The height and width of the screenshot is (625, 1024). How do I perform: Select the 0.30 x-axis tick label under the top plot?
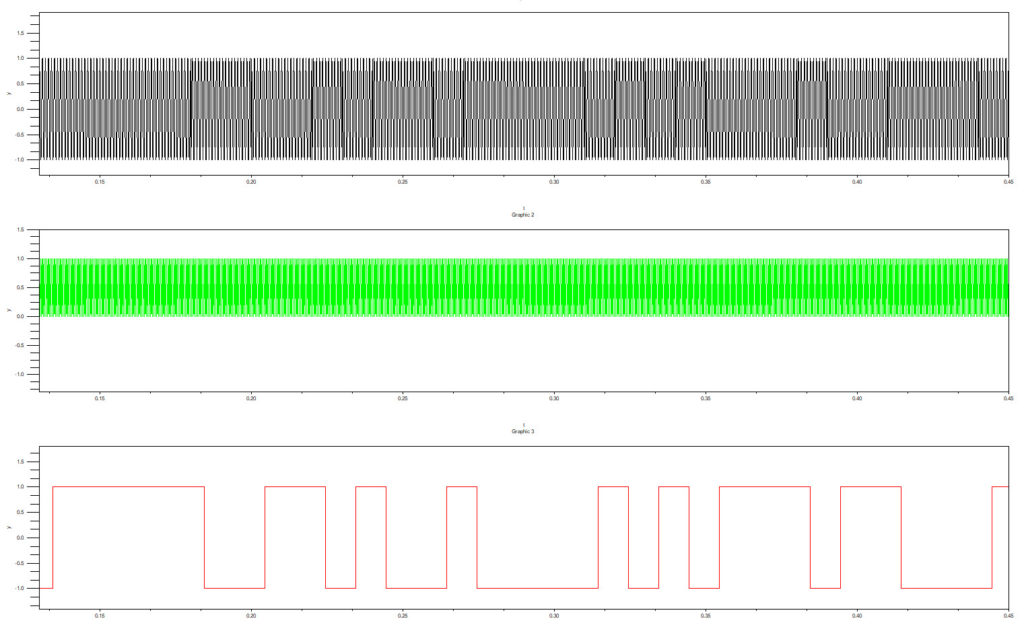click(554, 182)
